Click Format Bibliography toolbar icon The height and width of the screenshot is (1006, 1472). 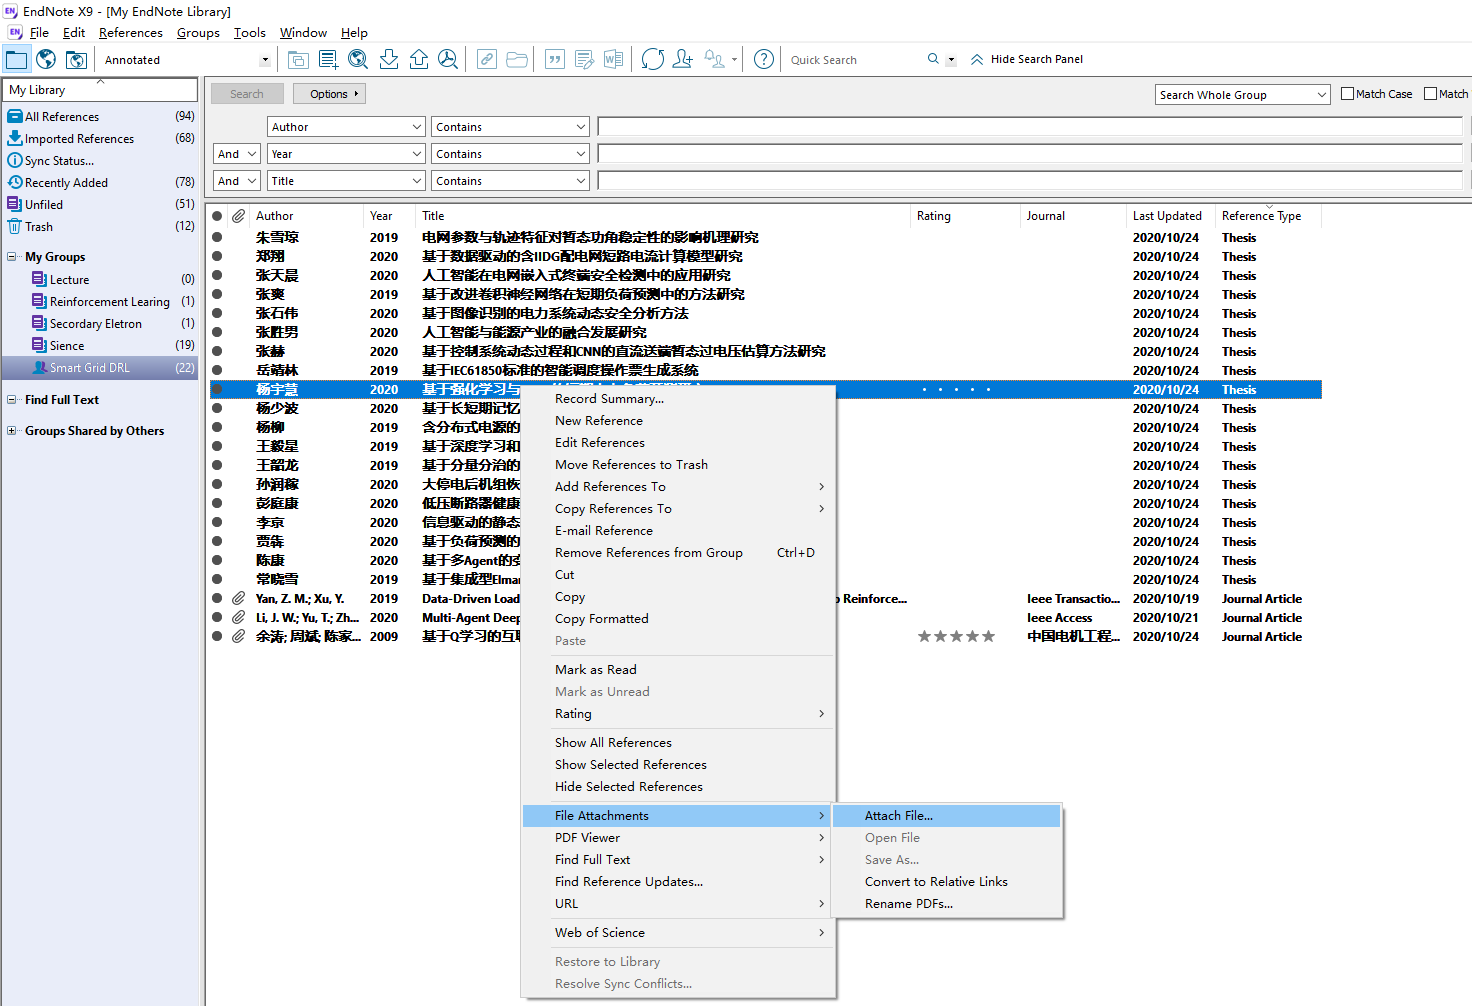[585, 59]
